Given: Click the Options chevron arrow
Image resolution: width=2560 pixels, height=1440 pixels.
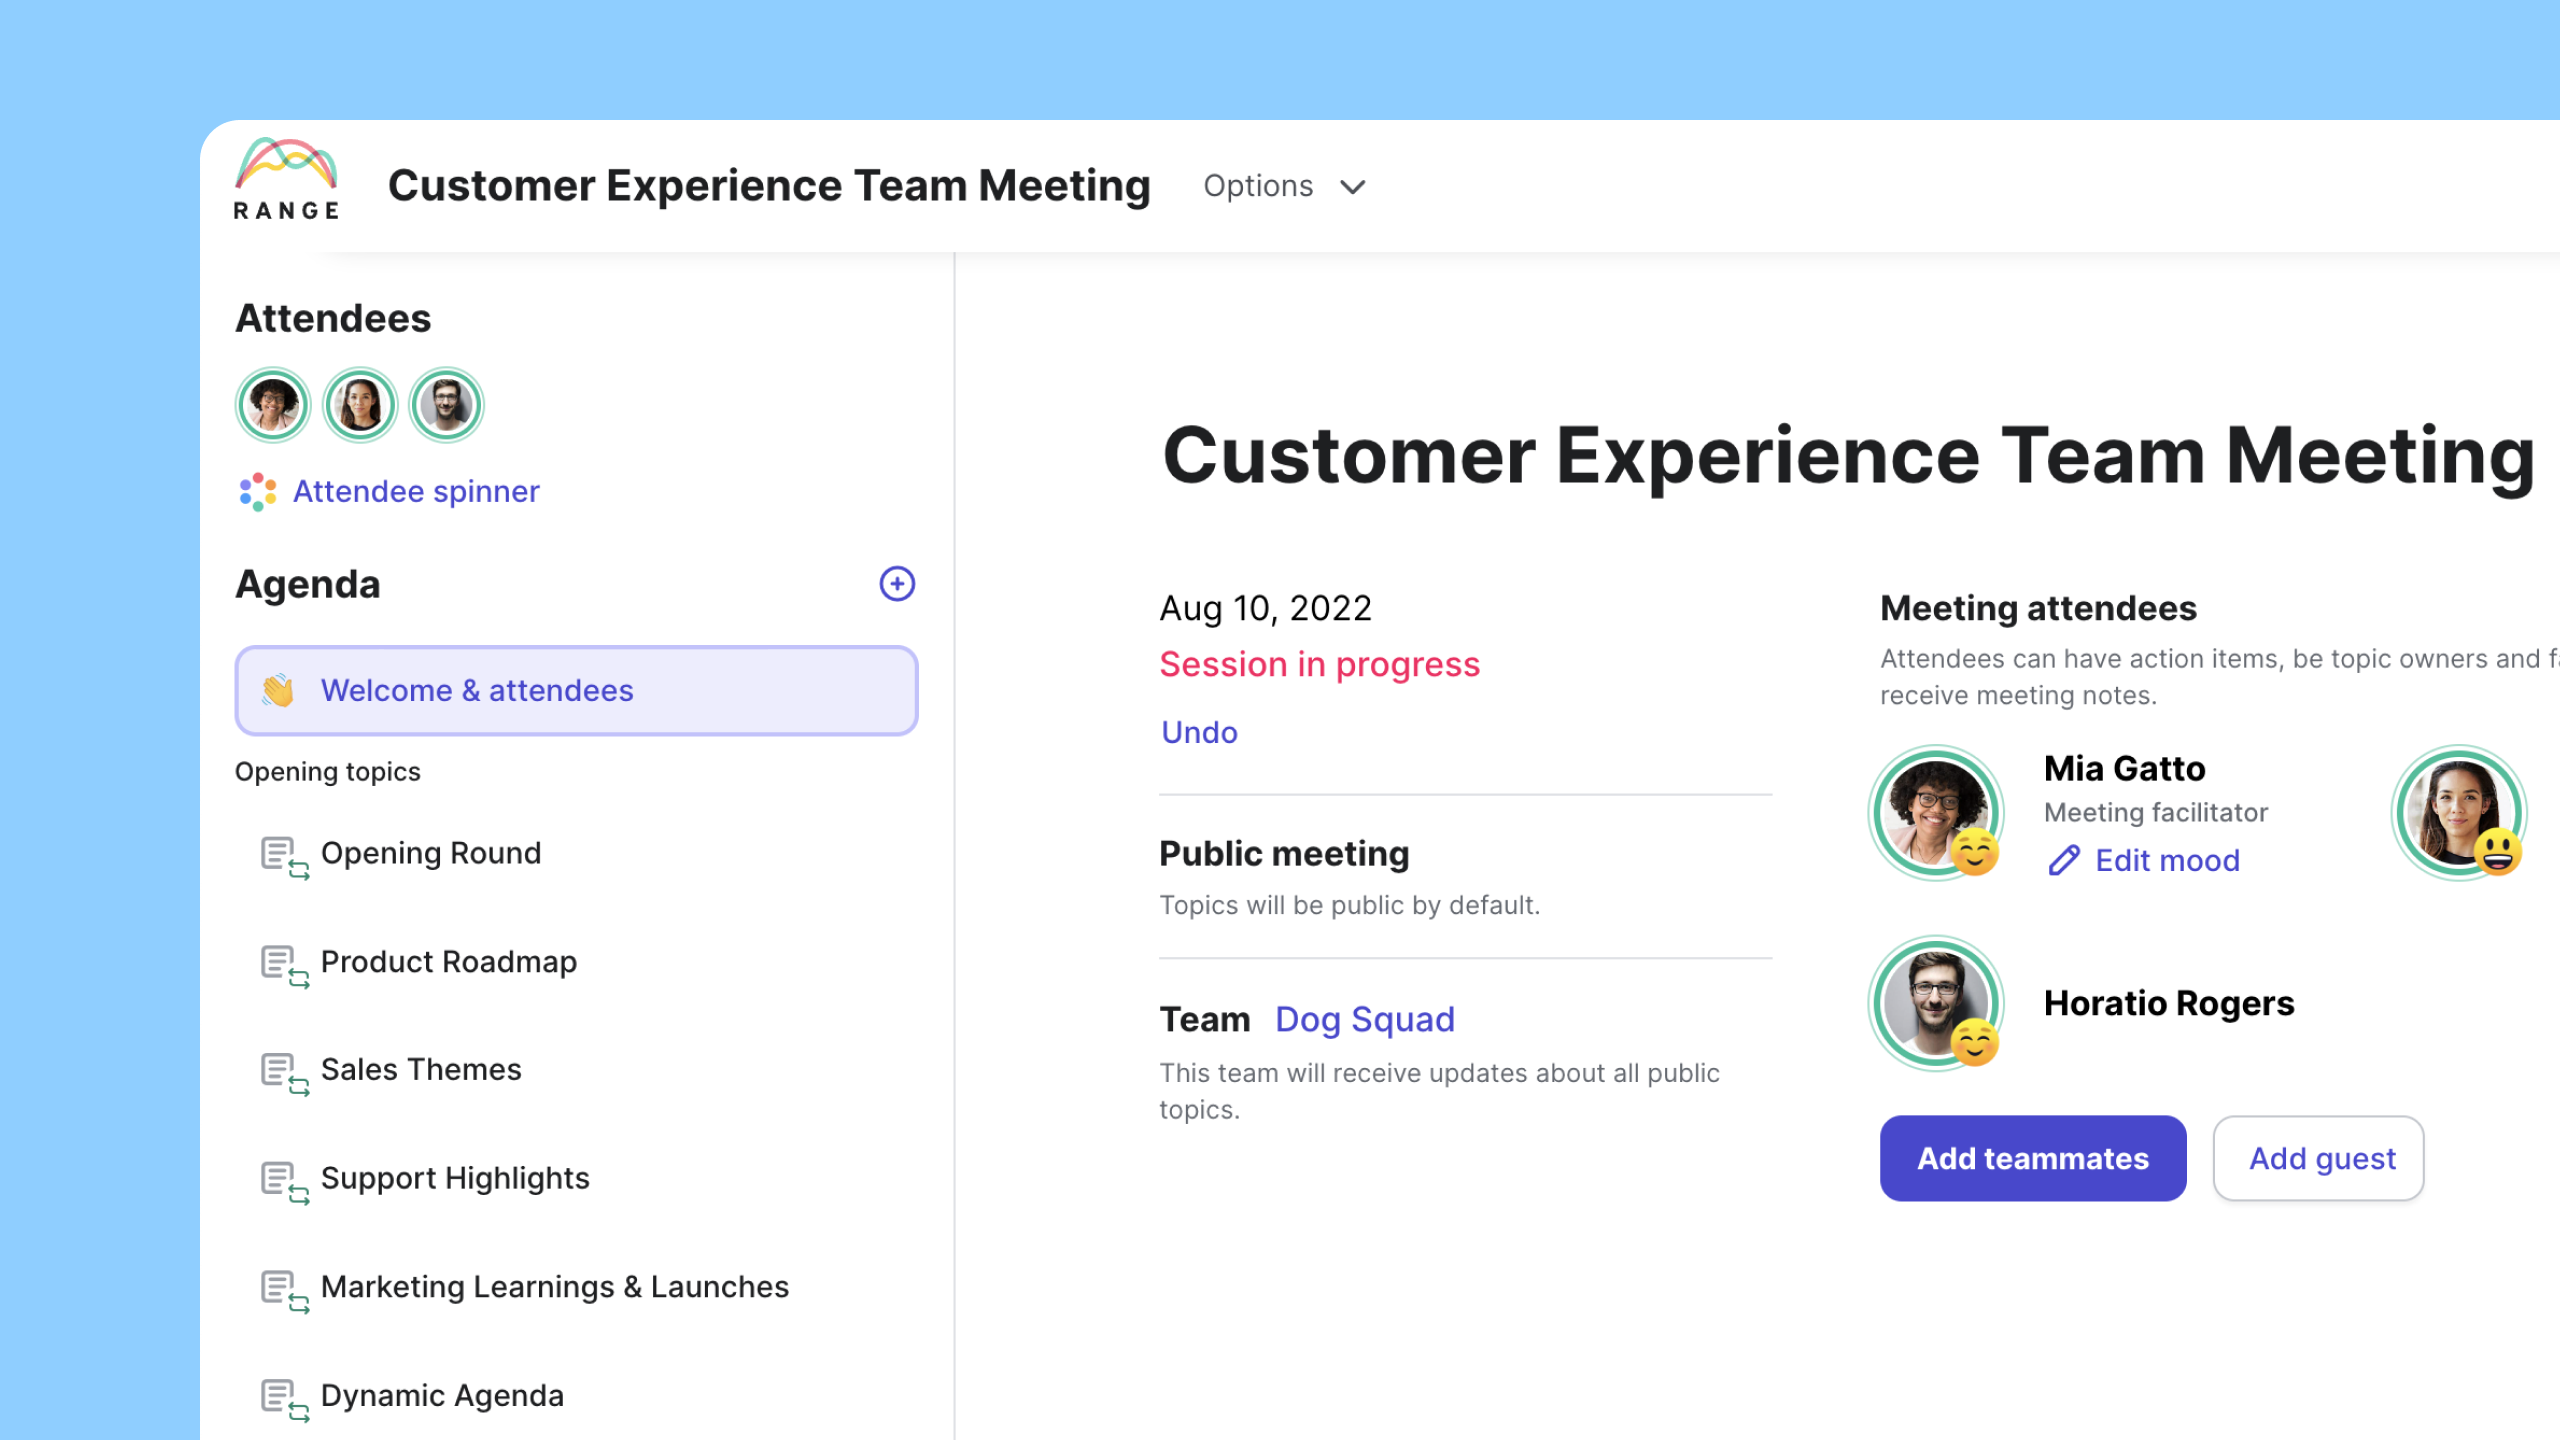Looking at the screenshot, I should pyautogui.click(x=1352, y=187).
